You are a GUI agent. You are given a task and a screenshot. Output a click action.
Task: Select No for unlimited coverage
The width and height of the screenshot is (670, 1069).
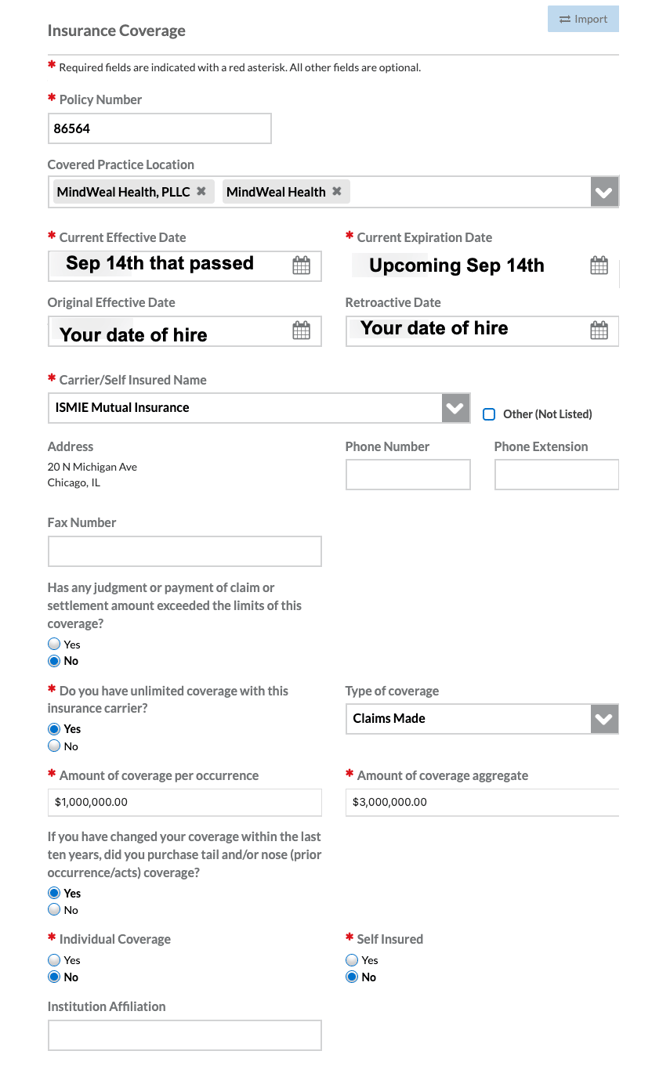[x=54, y=746]
